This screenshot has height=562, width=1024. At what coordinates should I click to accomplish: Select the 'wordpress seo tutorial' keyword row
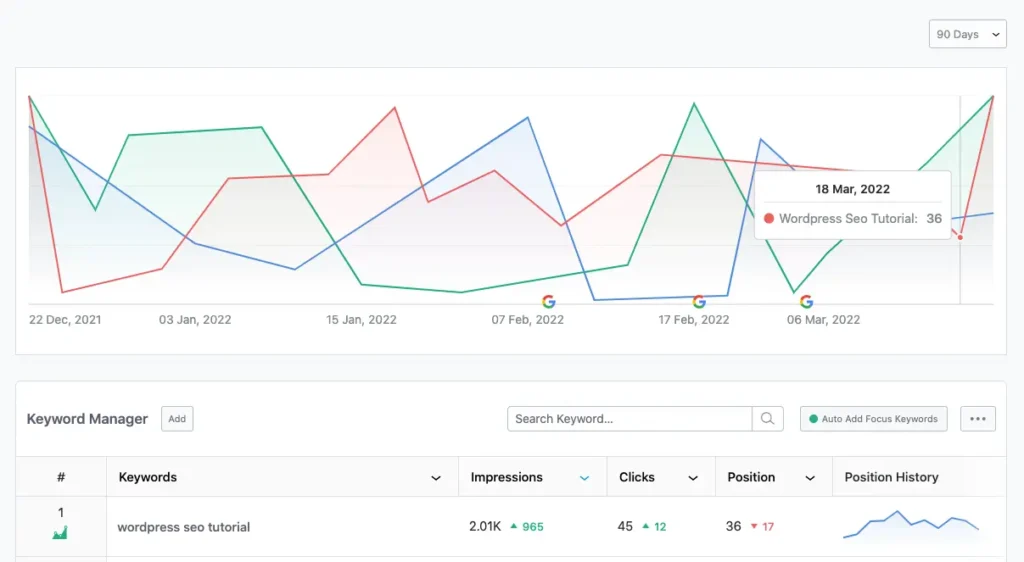click(510, 526)
